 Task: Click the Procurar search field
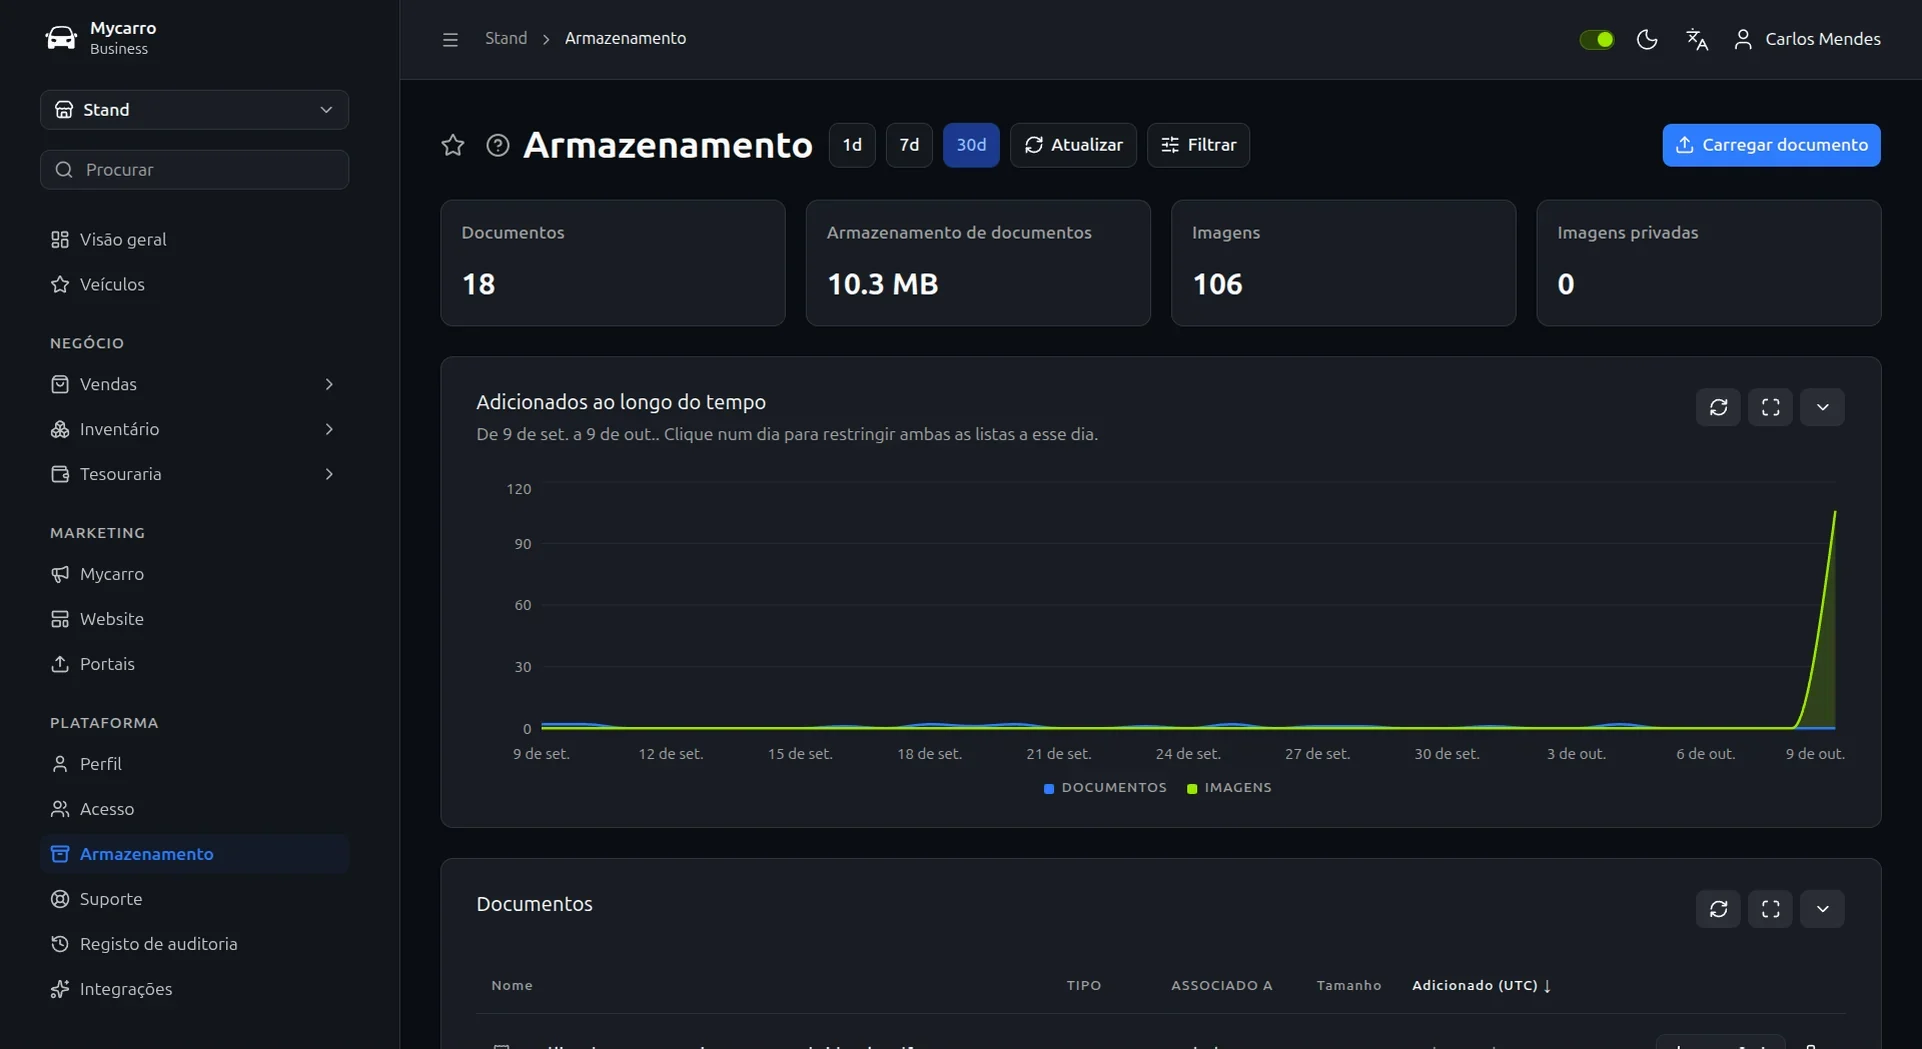[194, 170]
